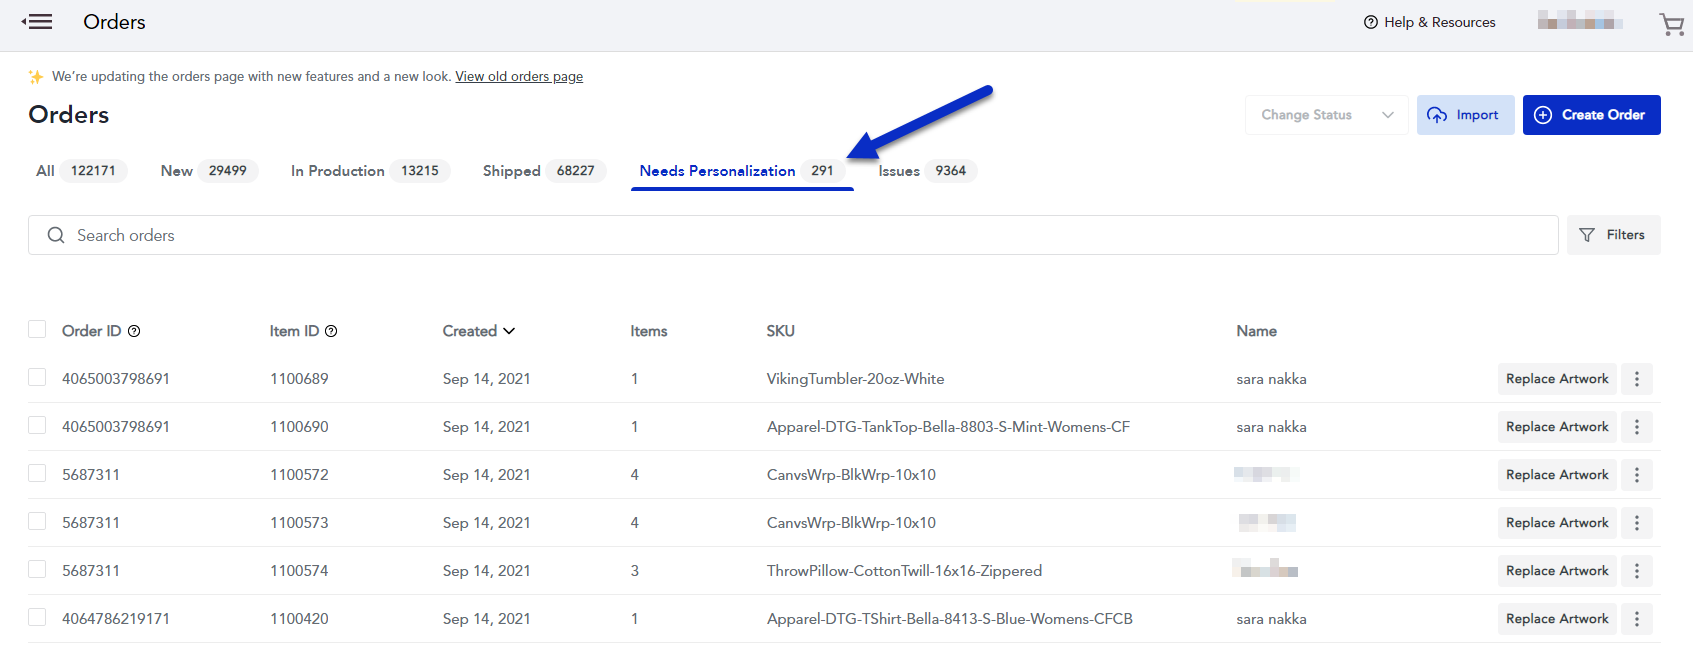Click the Item ID help icon

click(x=331, y=331)
